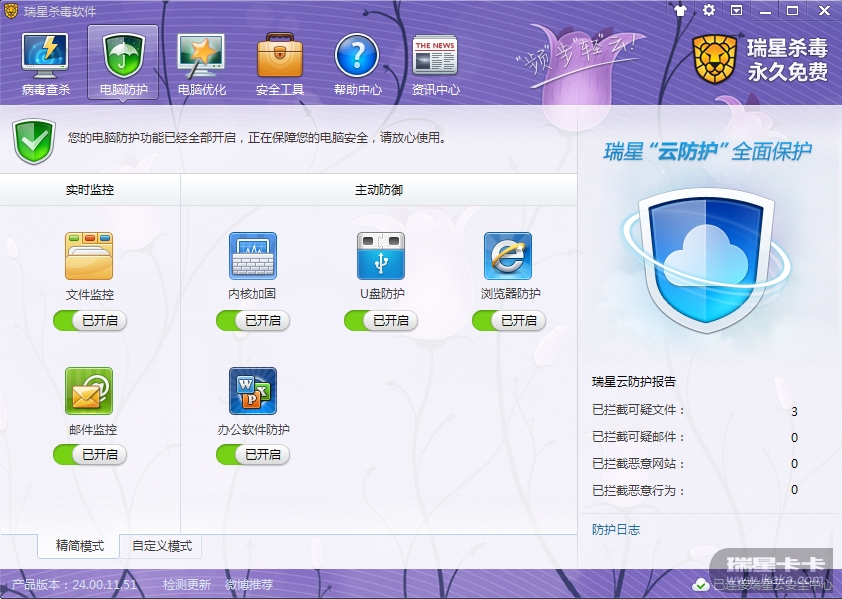Switch to the 自定义模式 tab

click(x=161, y=546)
